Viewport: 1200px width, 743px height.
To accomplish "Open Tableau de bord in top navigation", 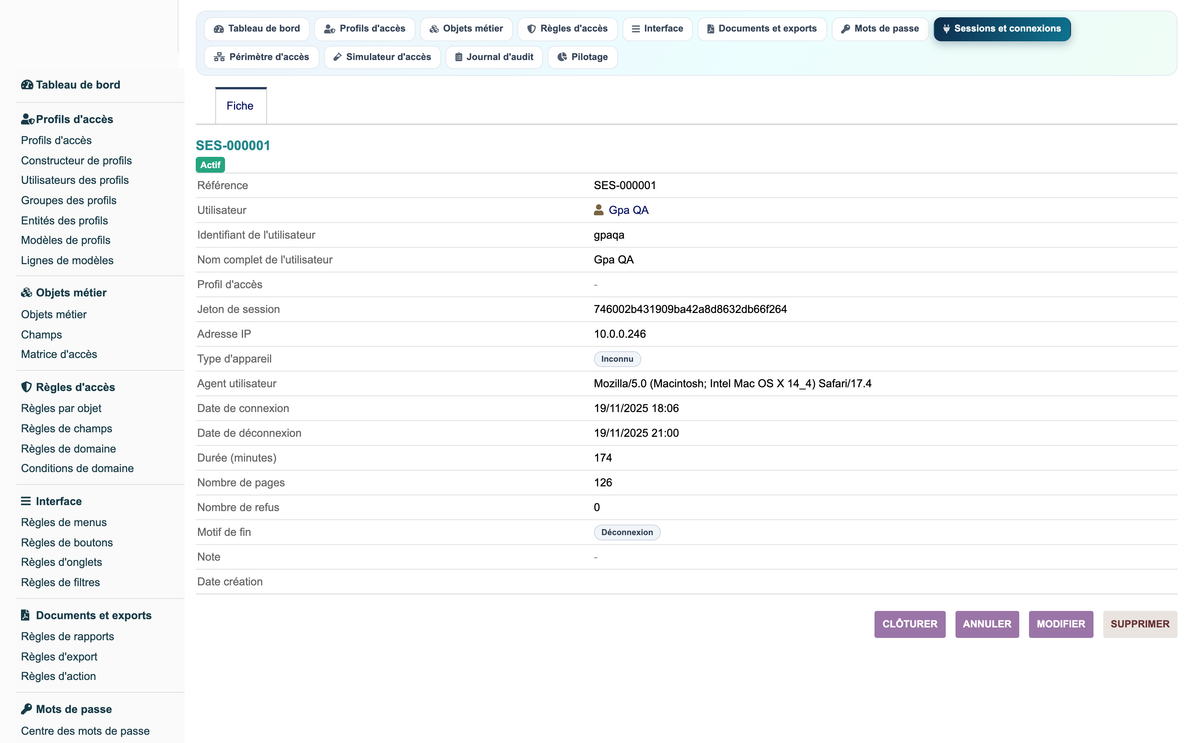I will (x=257, y=29).
